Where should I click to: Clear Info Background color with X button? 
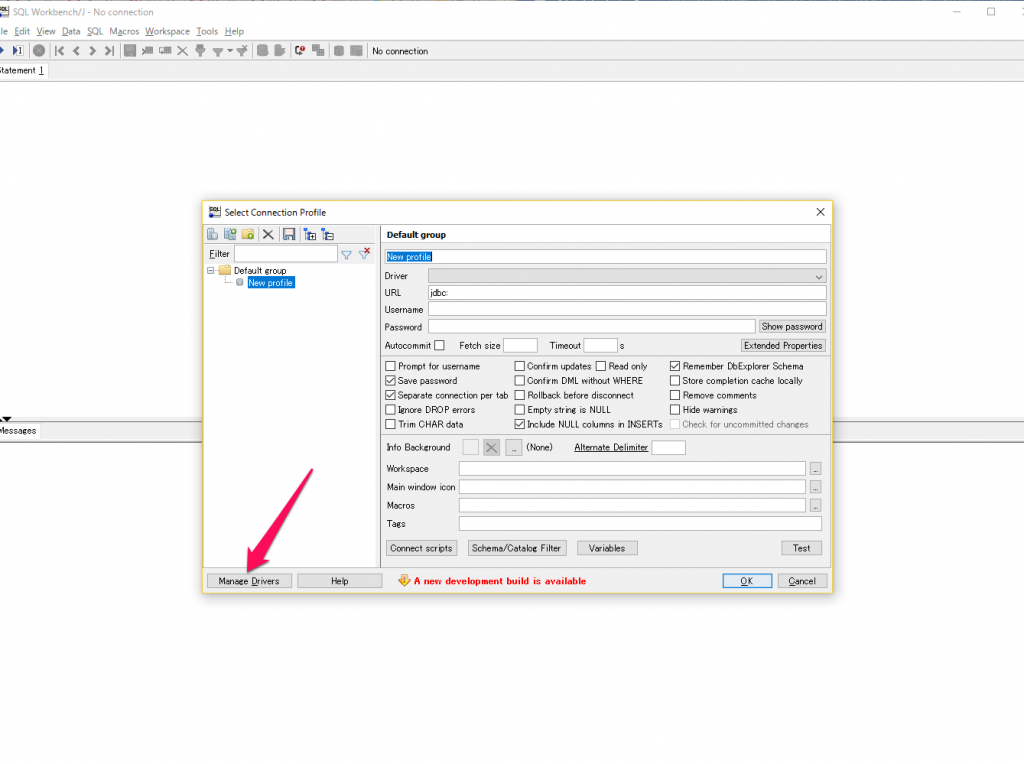[x=492, y=447]
